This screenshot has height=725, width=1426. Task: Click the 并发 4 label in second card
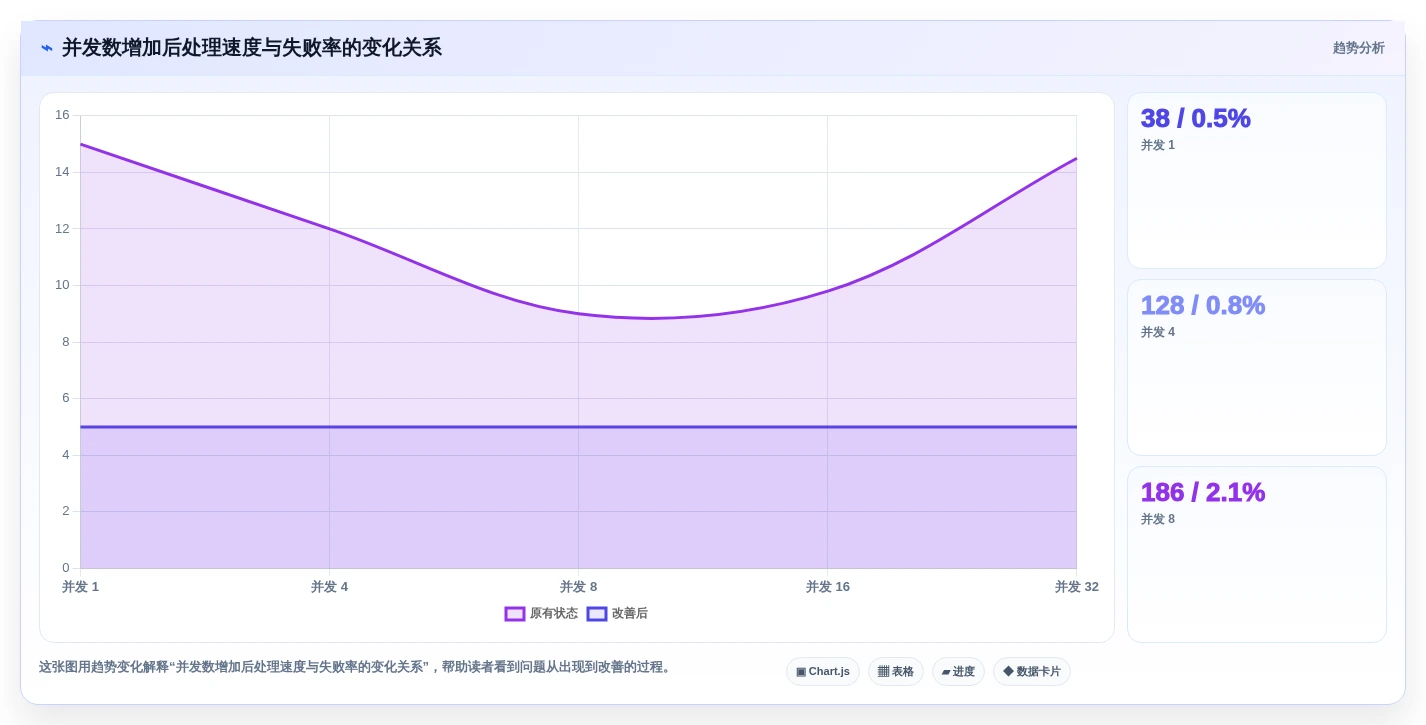point(1158,332)
